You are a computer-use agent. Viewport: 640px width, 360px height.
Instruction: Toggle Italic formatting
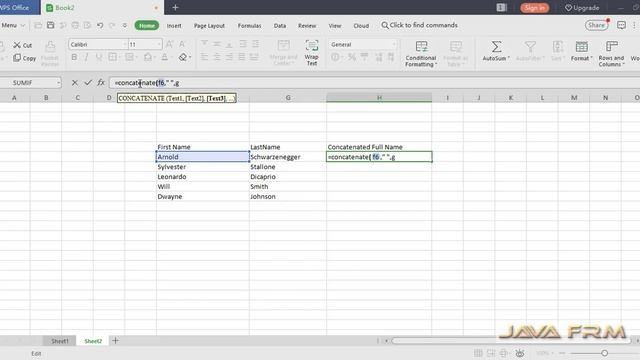(x=87, y=58)
